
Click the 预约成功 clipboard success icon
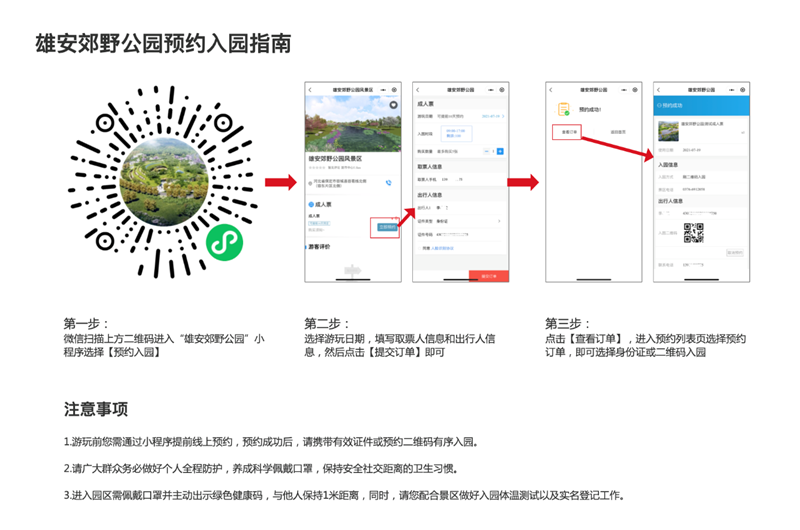click(x=563, y=109)
